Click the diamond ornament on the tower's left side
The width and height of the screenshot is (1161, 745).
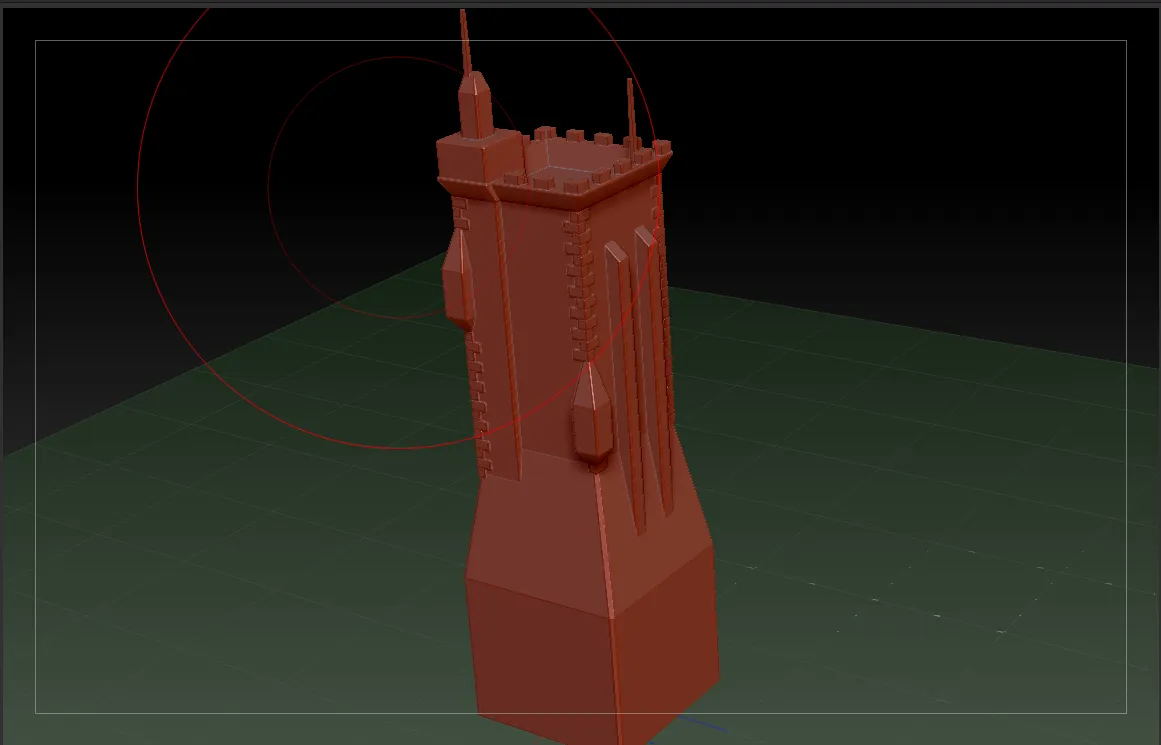[x=458, y=279]
